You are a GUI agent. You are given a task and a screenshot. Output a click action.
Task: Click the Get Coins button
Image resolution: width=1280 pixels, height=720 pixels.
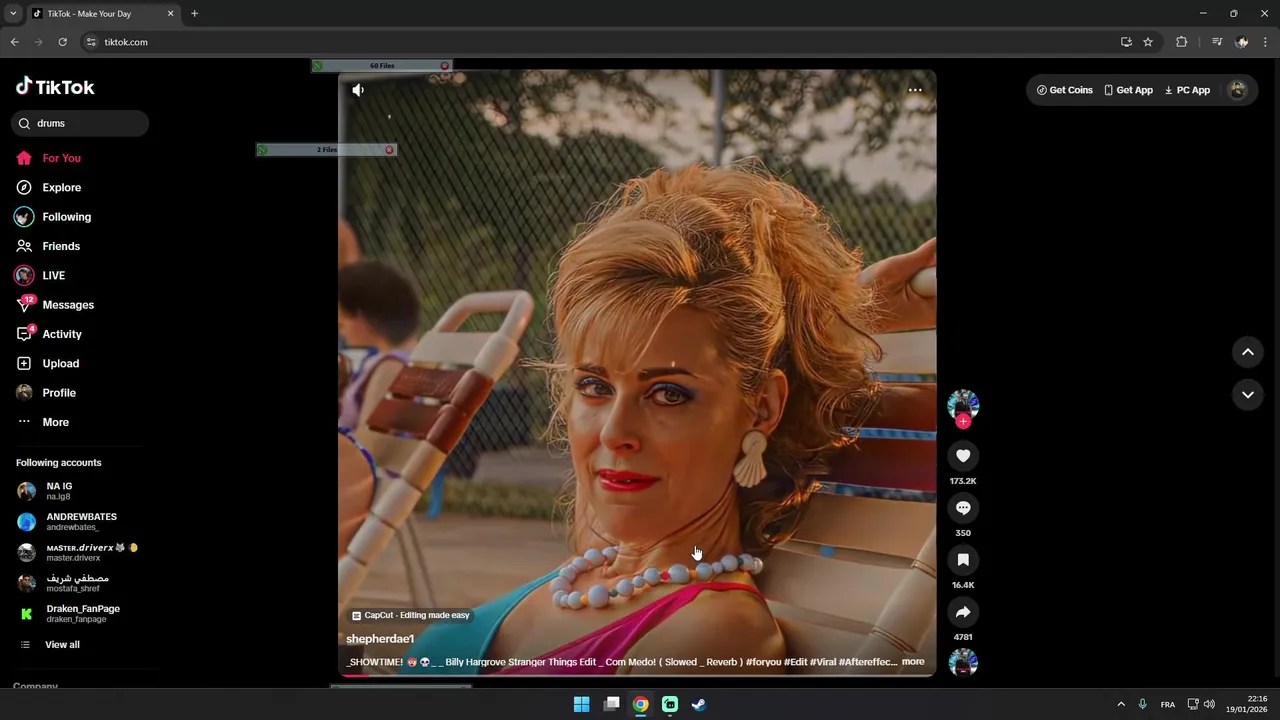[x=1064, y=90]
